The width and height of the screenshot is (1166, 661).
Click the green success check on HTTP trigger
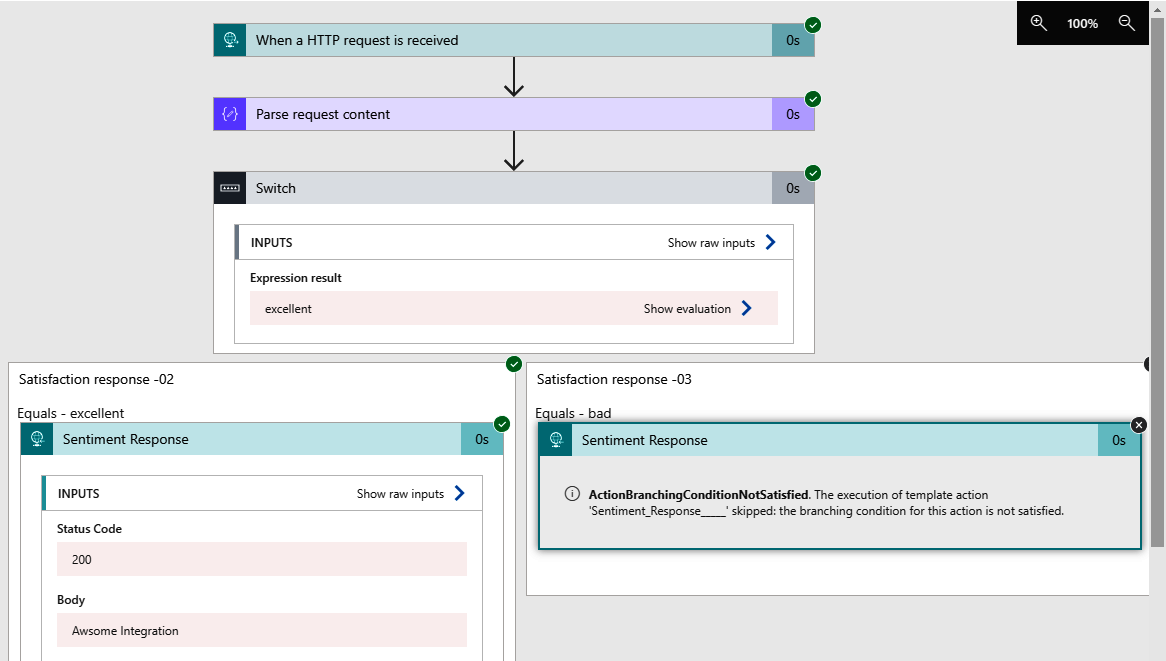click(814, 25)
